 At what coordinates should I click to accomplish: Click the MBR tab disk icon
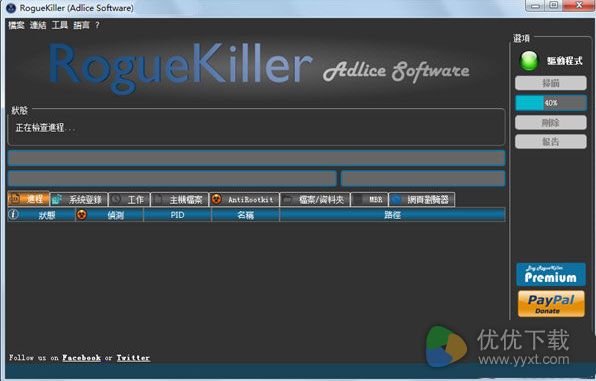click(358, 199)
